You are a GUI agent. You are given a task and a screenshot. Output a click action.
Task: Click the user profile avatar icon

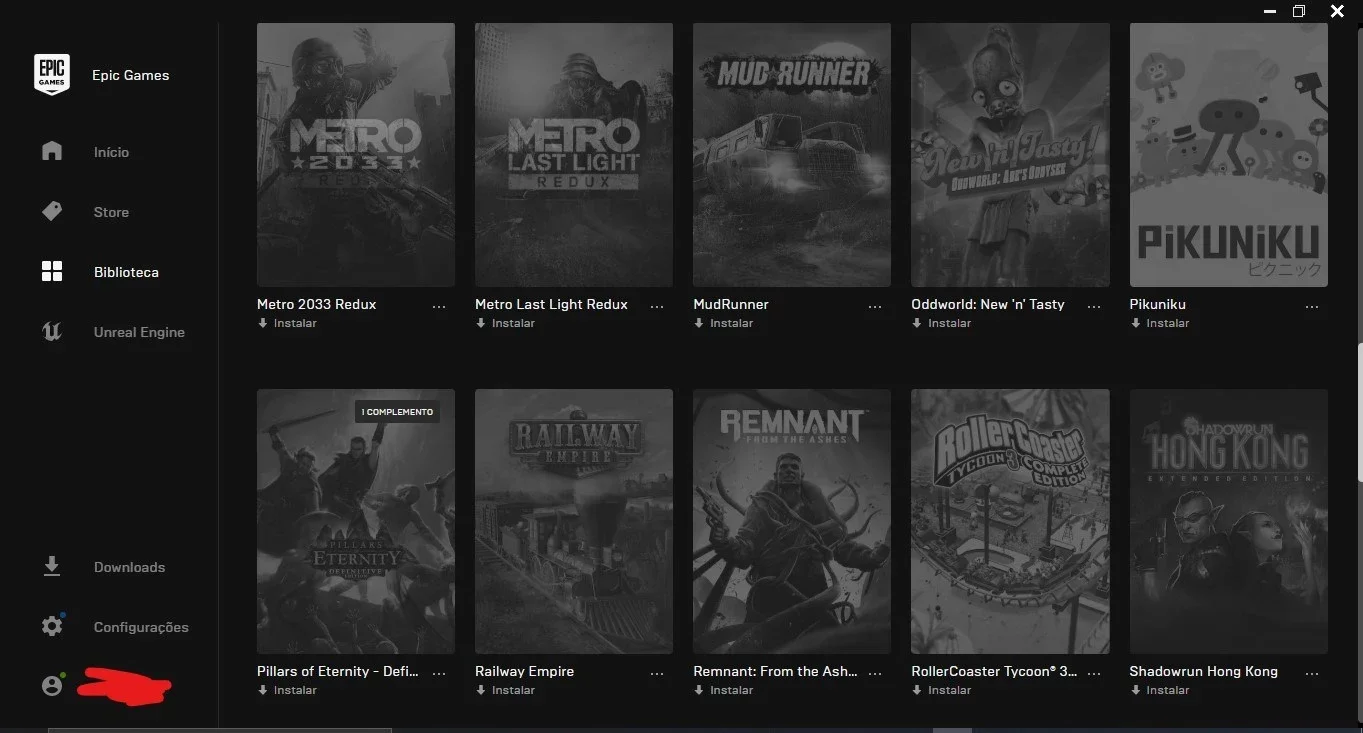point(52,686)
